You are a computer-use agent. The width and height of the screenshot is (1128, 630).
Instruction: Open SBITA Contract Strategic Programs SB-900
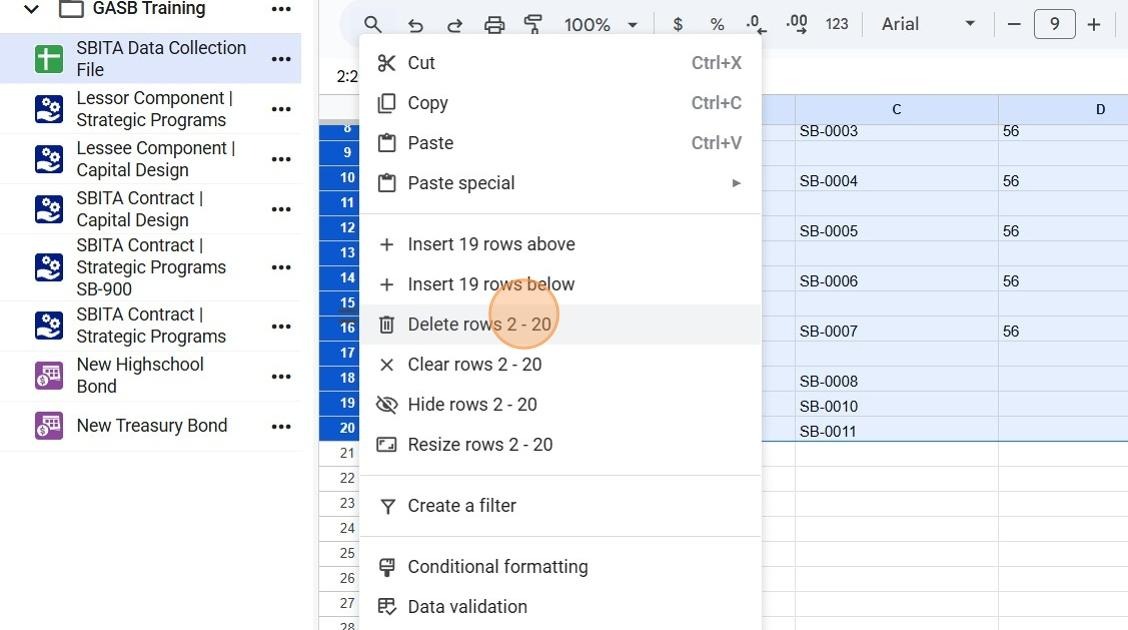(150, 267)
